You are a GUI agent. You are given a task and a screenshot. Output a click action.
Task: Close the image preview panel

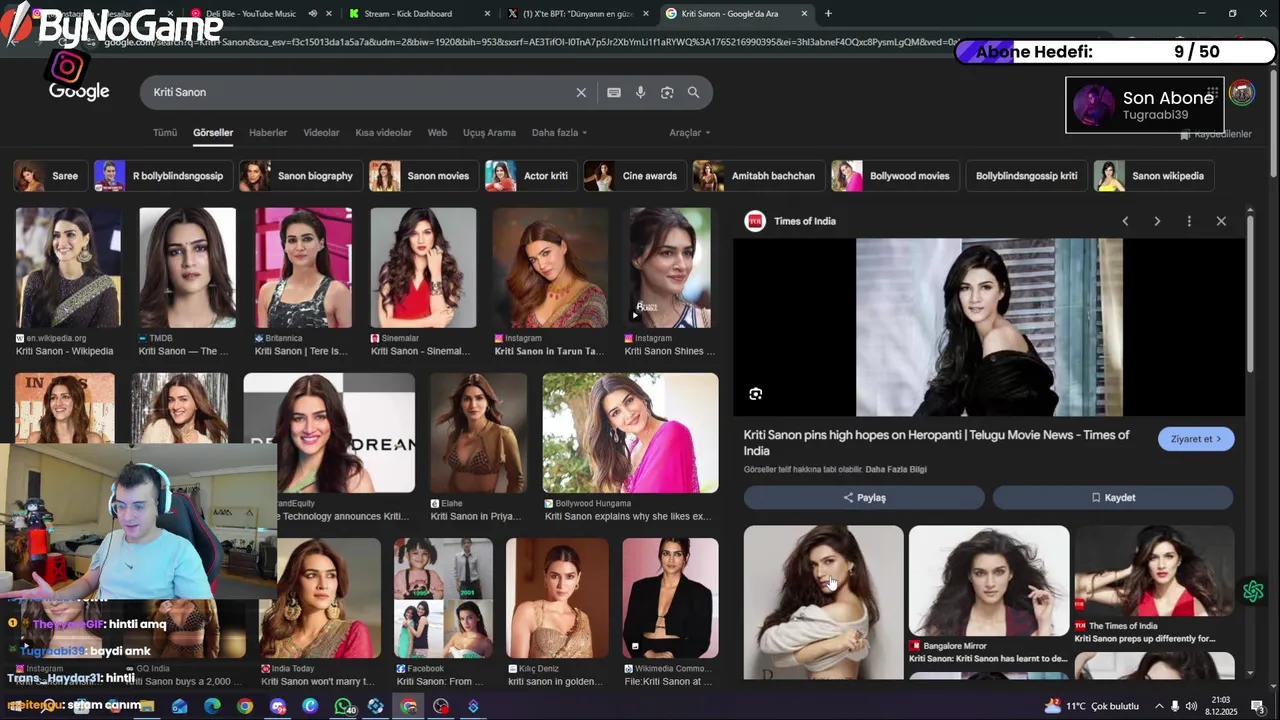coord(1221,221)
